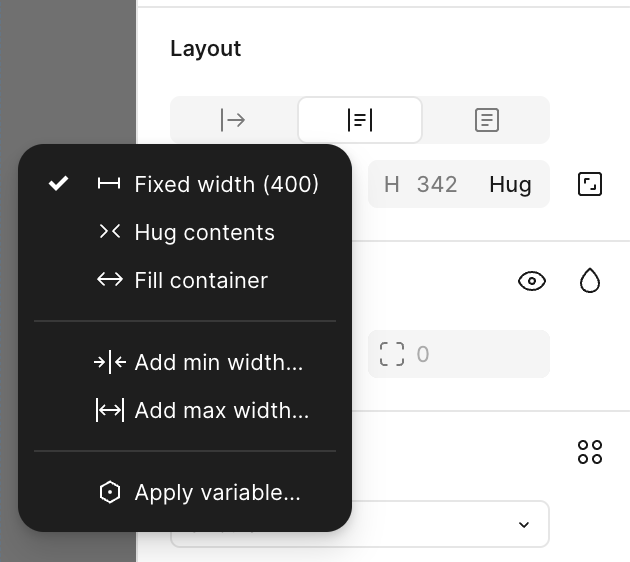Select wrap layout direction icon
The width and height of the screenshot is (630, 562).
tap(486, 120)
